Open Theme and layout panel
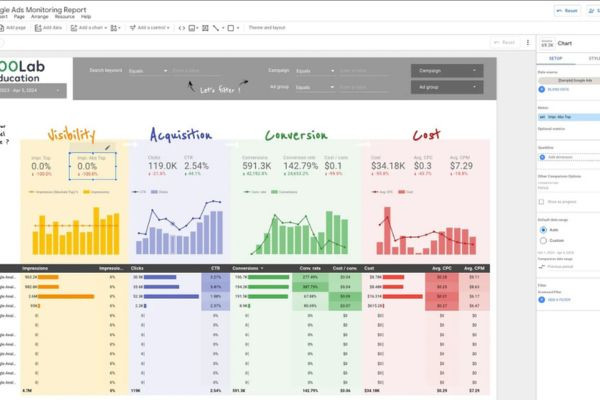Image resolution: width=600 pixels, height=400 pixels. (267, 28)
